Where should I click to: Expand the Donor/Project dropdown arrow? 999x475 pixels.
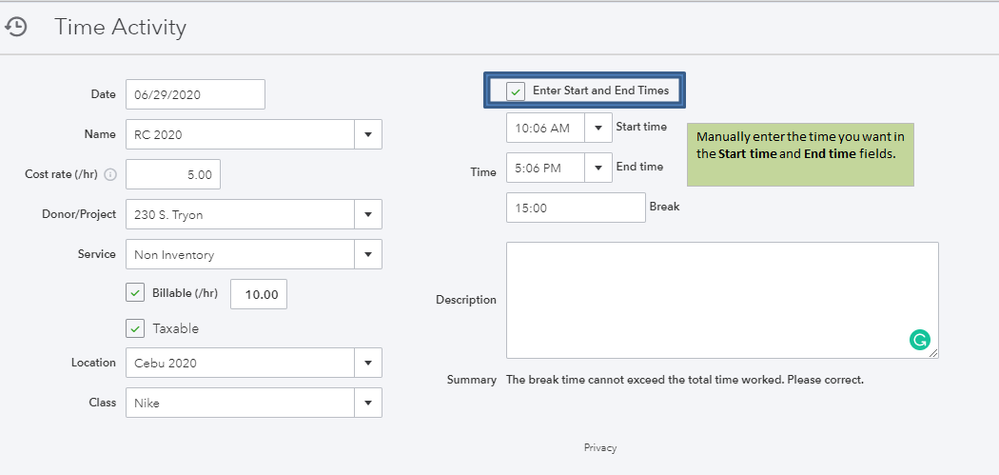pyautogui.click(x=367, y=214)
